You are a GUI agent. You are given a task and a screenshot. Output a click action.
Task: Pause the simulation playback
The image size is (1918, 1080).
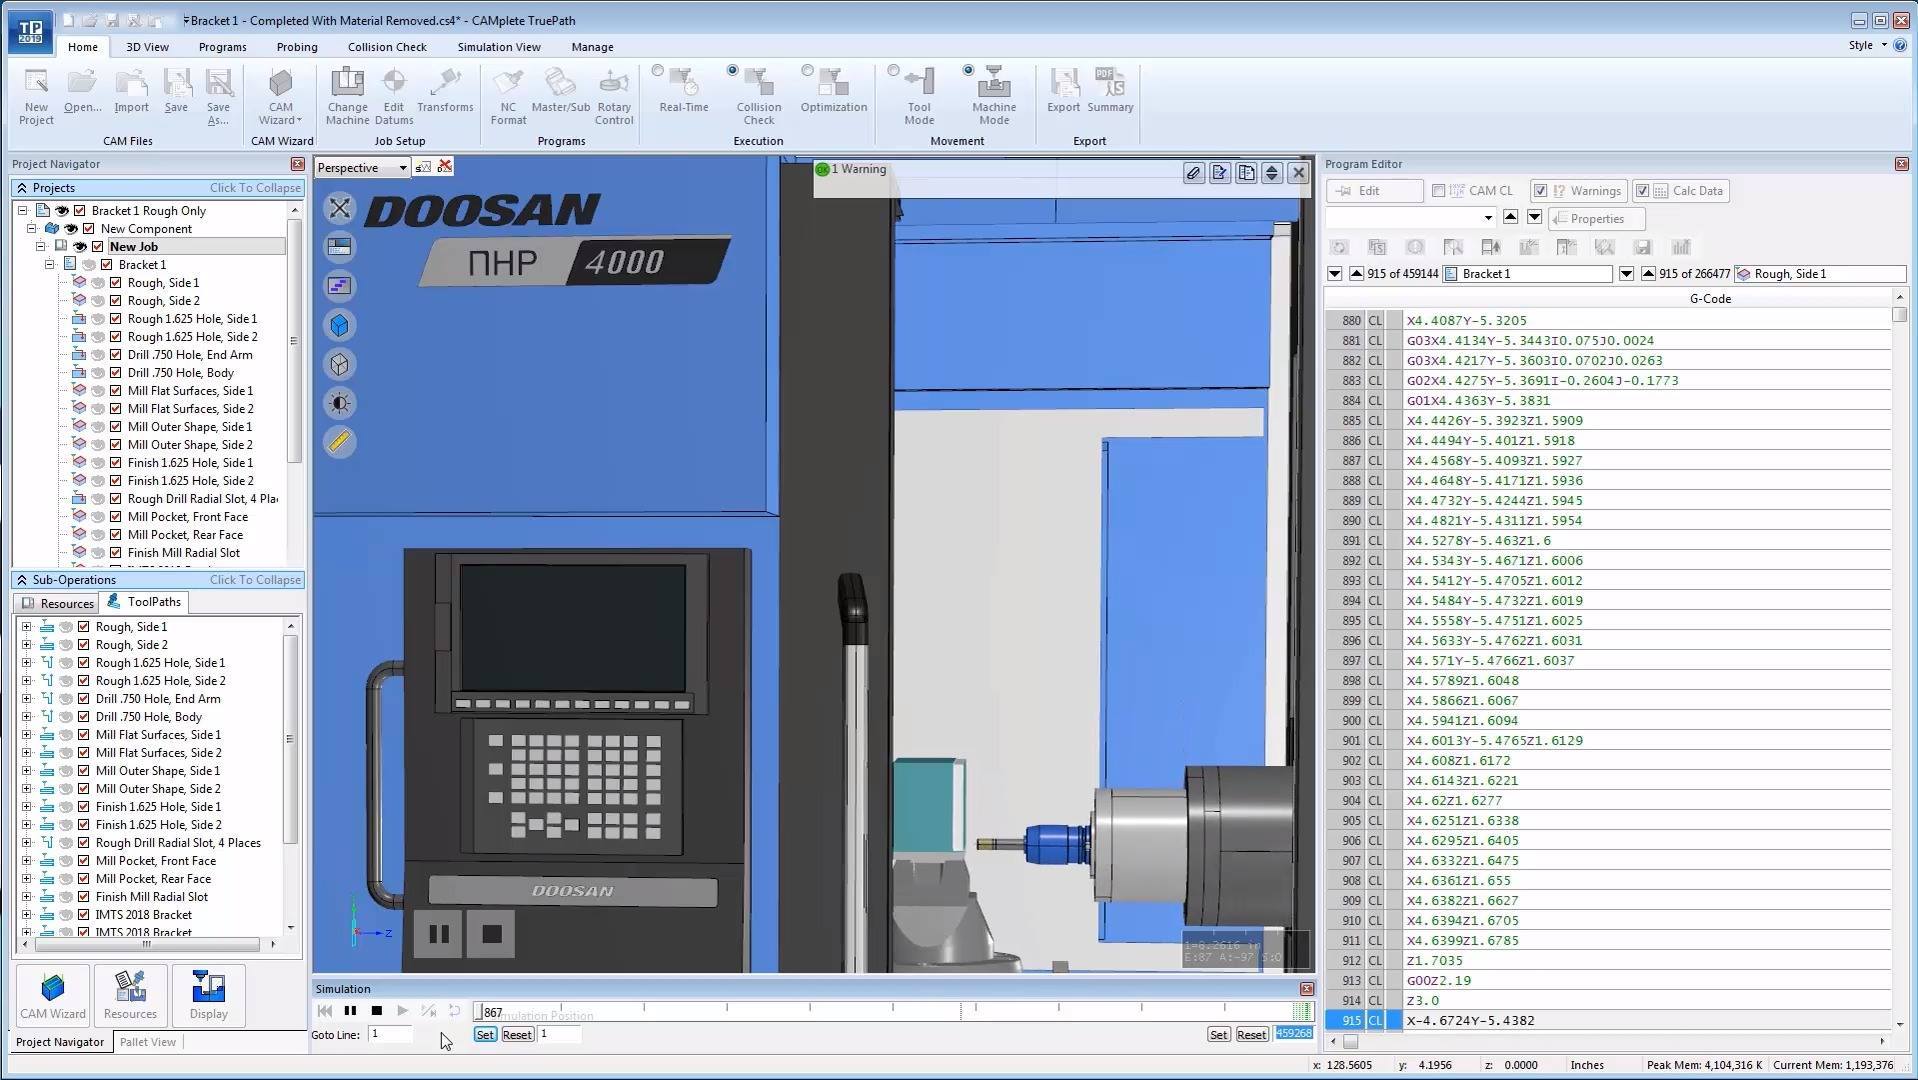(x=350, y=1011)
